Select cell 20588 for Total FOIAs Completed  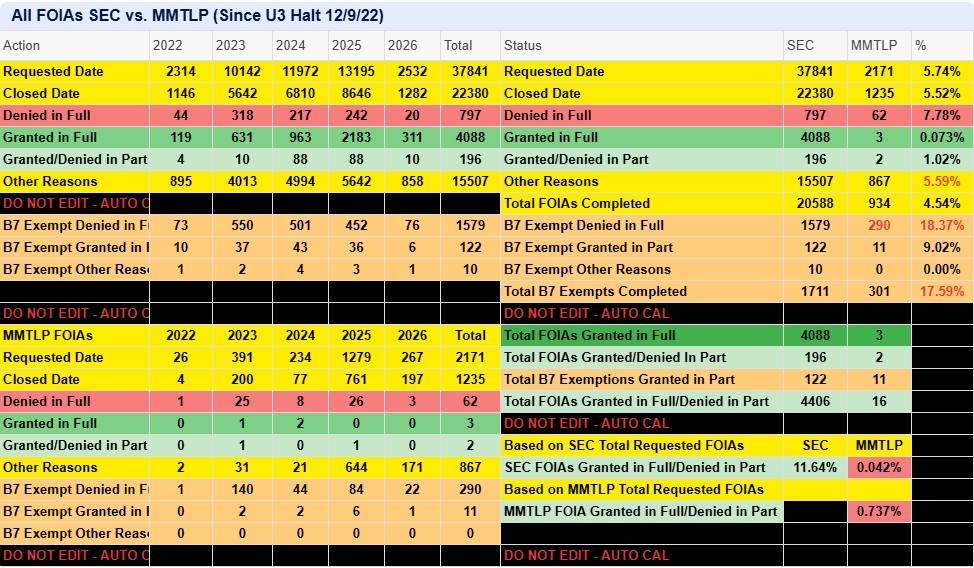(x=815, y=203)
